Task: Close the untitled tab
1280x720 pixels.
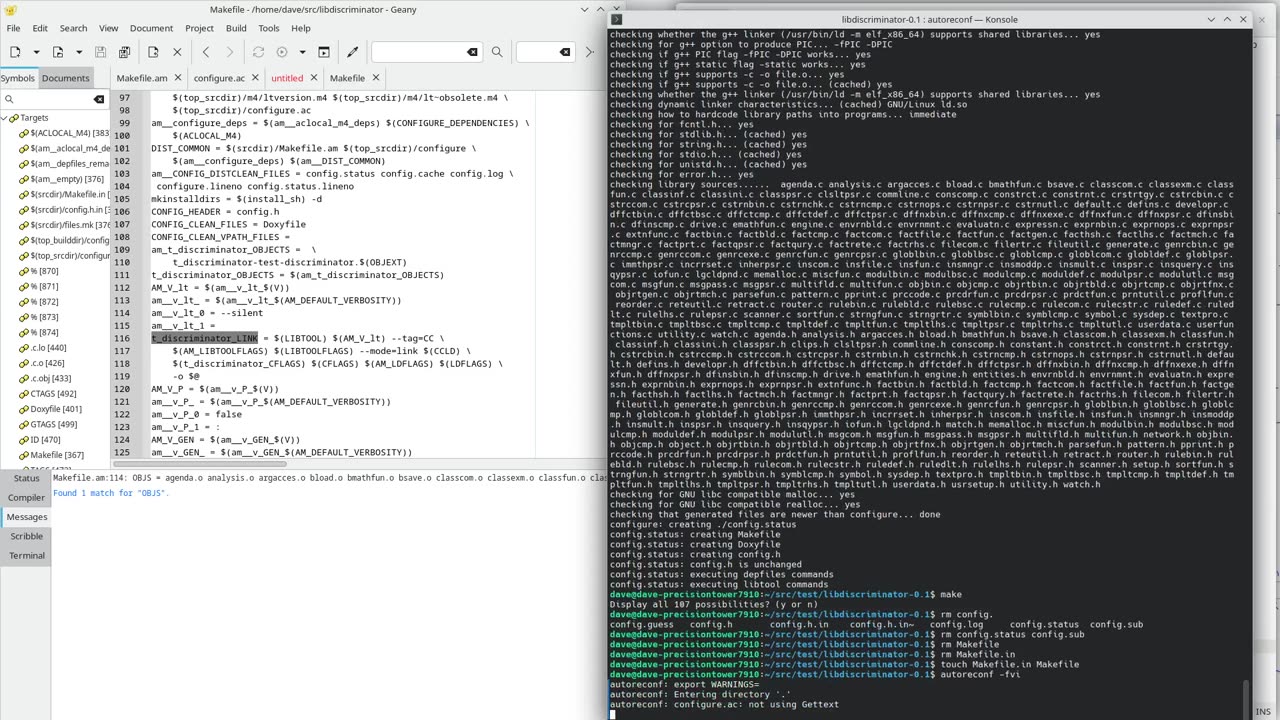Action: pos(314,78)
